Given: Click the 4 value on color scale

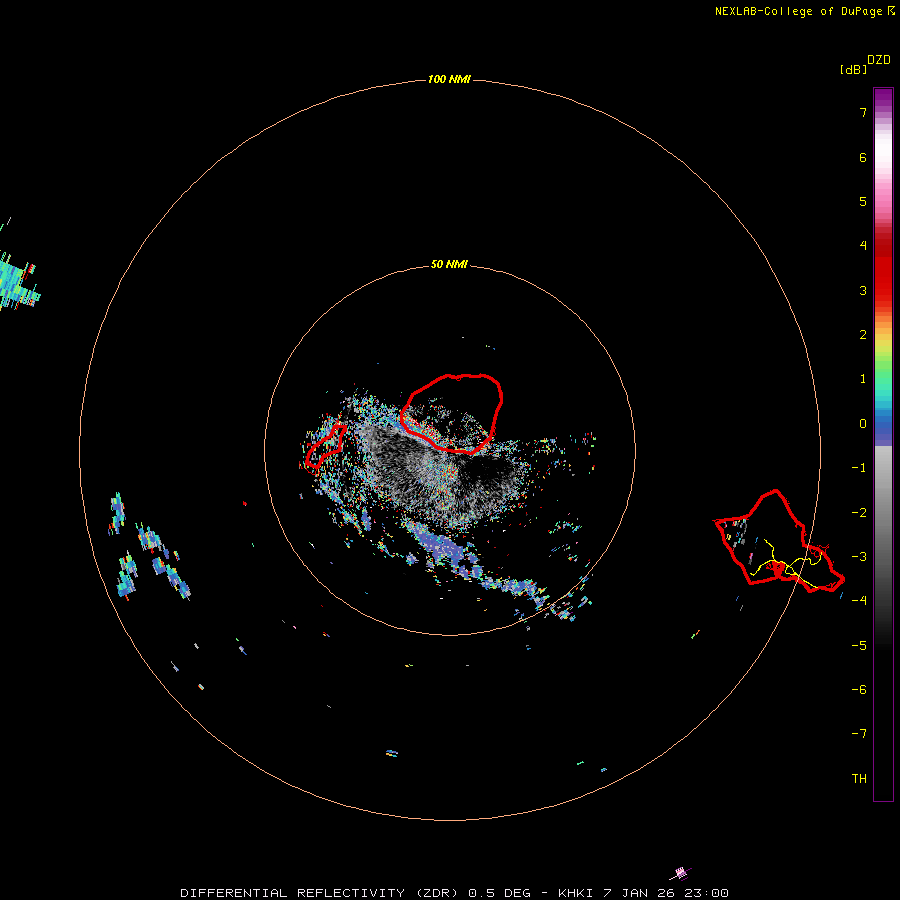Looking at the screenshot, I should point(863,246).
